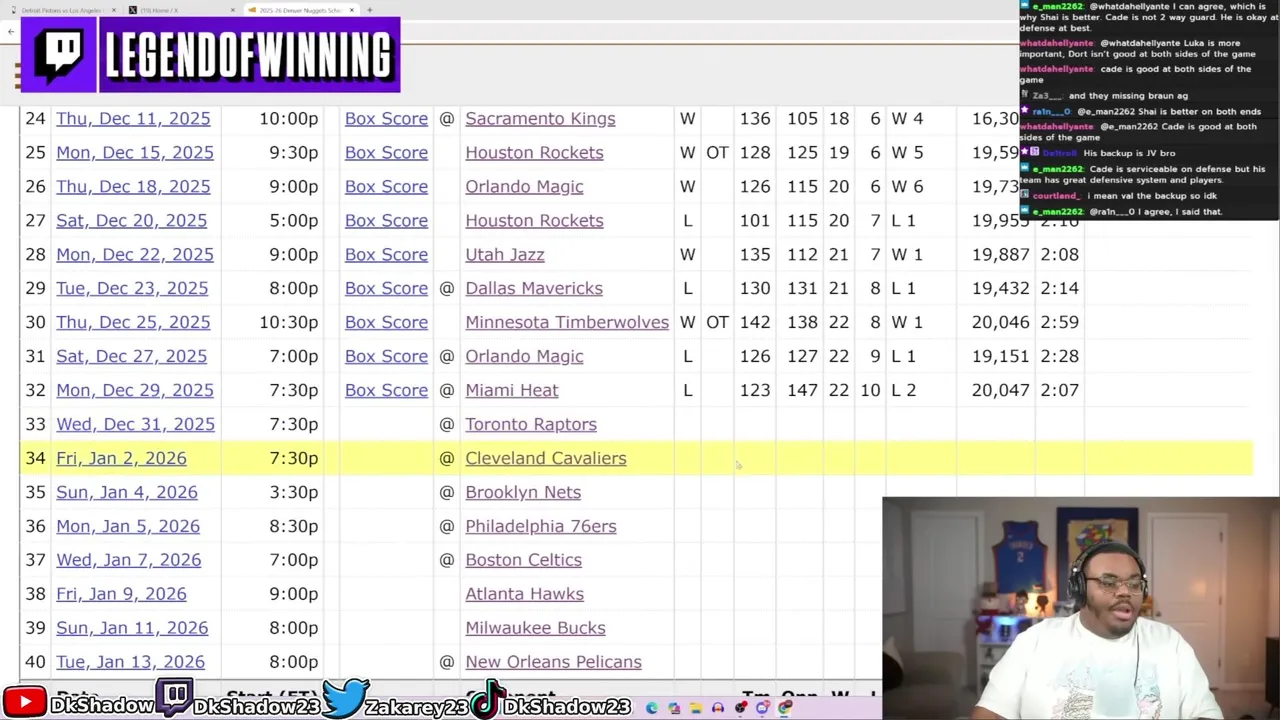This screenshot has height=720, width=1280.
Task: Open Box Score for Miami Heat game
Action: point(386,391)
